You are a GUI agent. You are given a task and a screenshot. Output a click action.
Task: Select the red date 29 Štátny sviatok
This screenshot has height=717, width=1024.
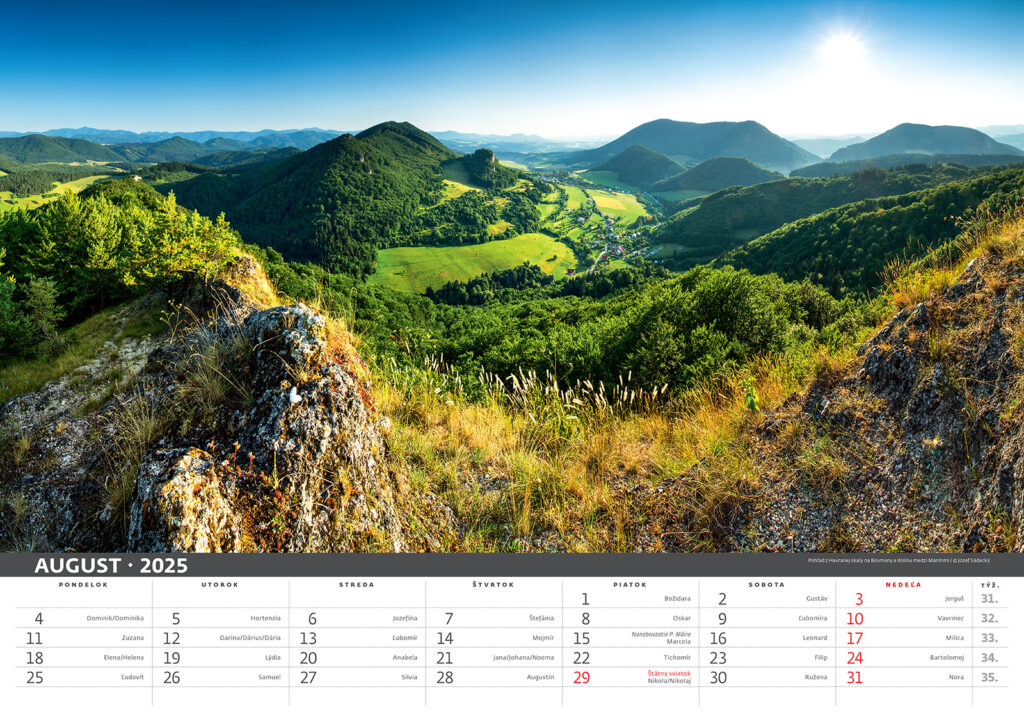[x=630, y=677]
